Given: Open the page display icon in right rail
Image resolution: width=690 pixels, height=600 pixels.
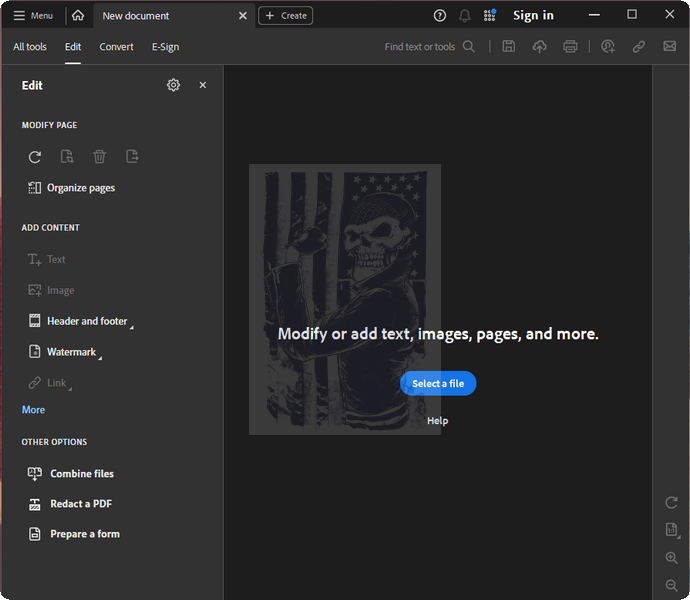Looking at the screenshot, I should pos(672,530).
